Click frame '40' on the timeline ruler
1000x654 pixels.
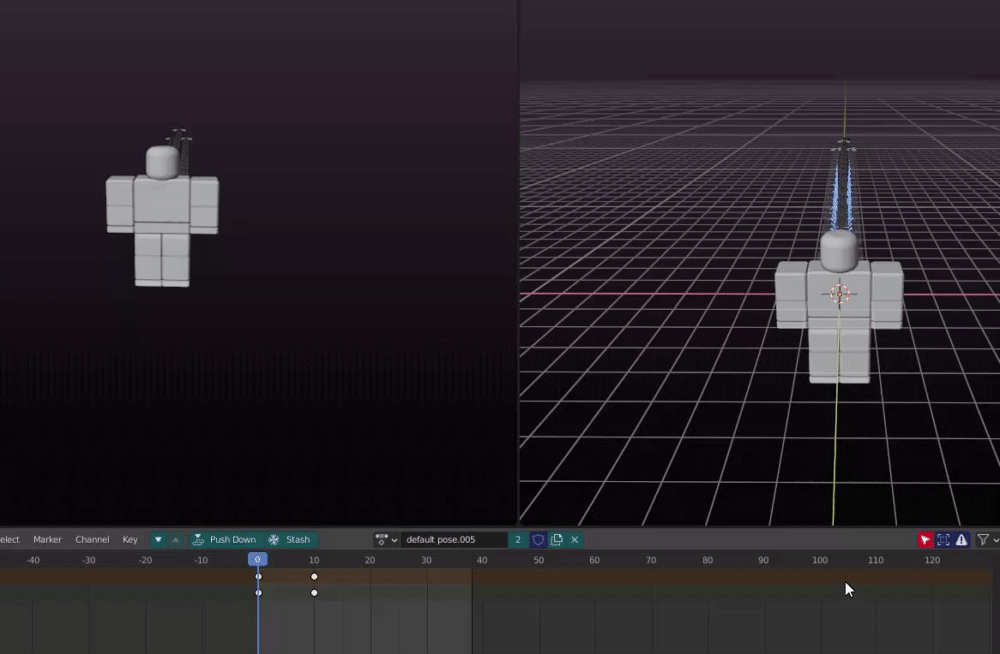click(x=482, y=560)
